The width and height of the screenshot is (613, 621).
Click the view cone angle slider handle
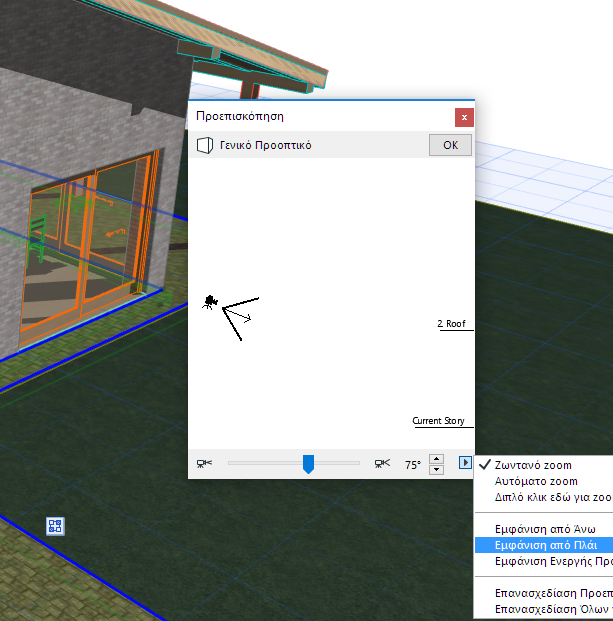pos(308,464)
